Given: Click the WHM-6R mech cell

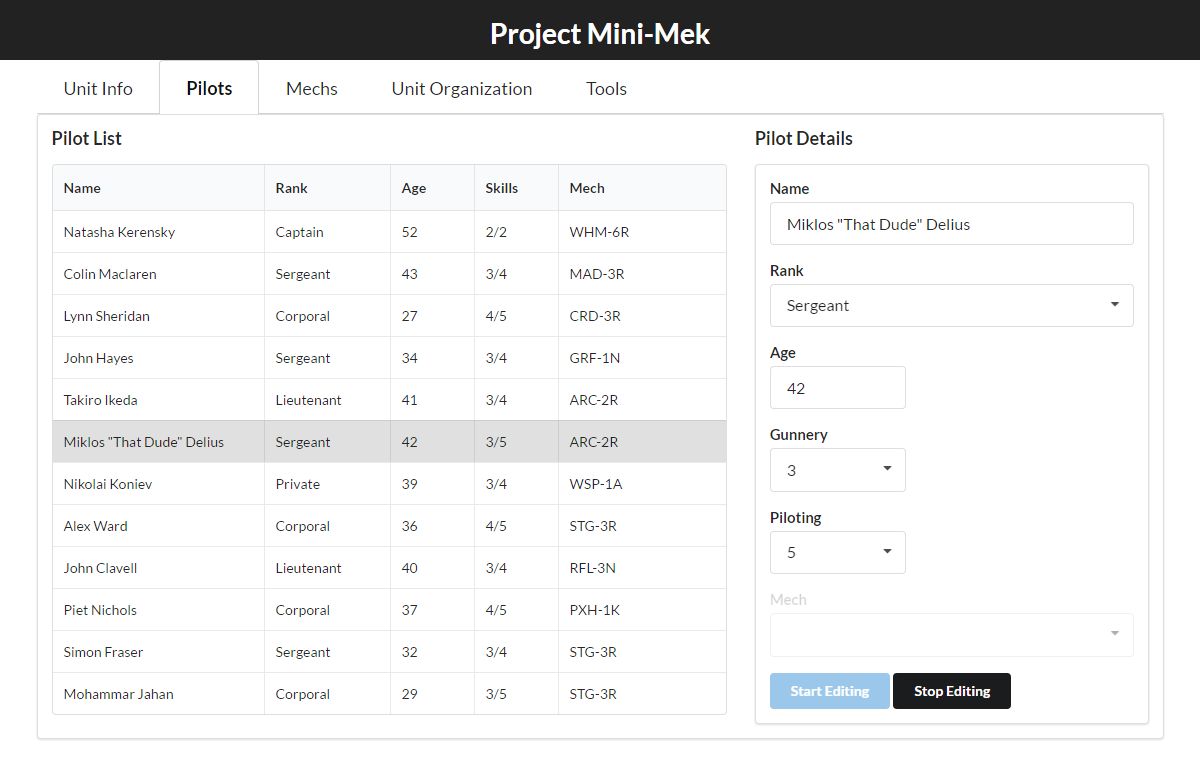Looking at the screenshot, I should (643, 232).
